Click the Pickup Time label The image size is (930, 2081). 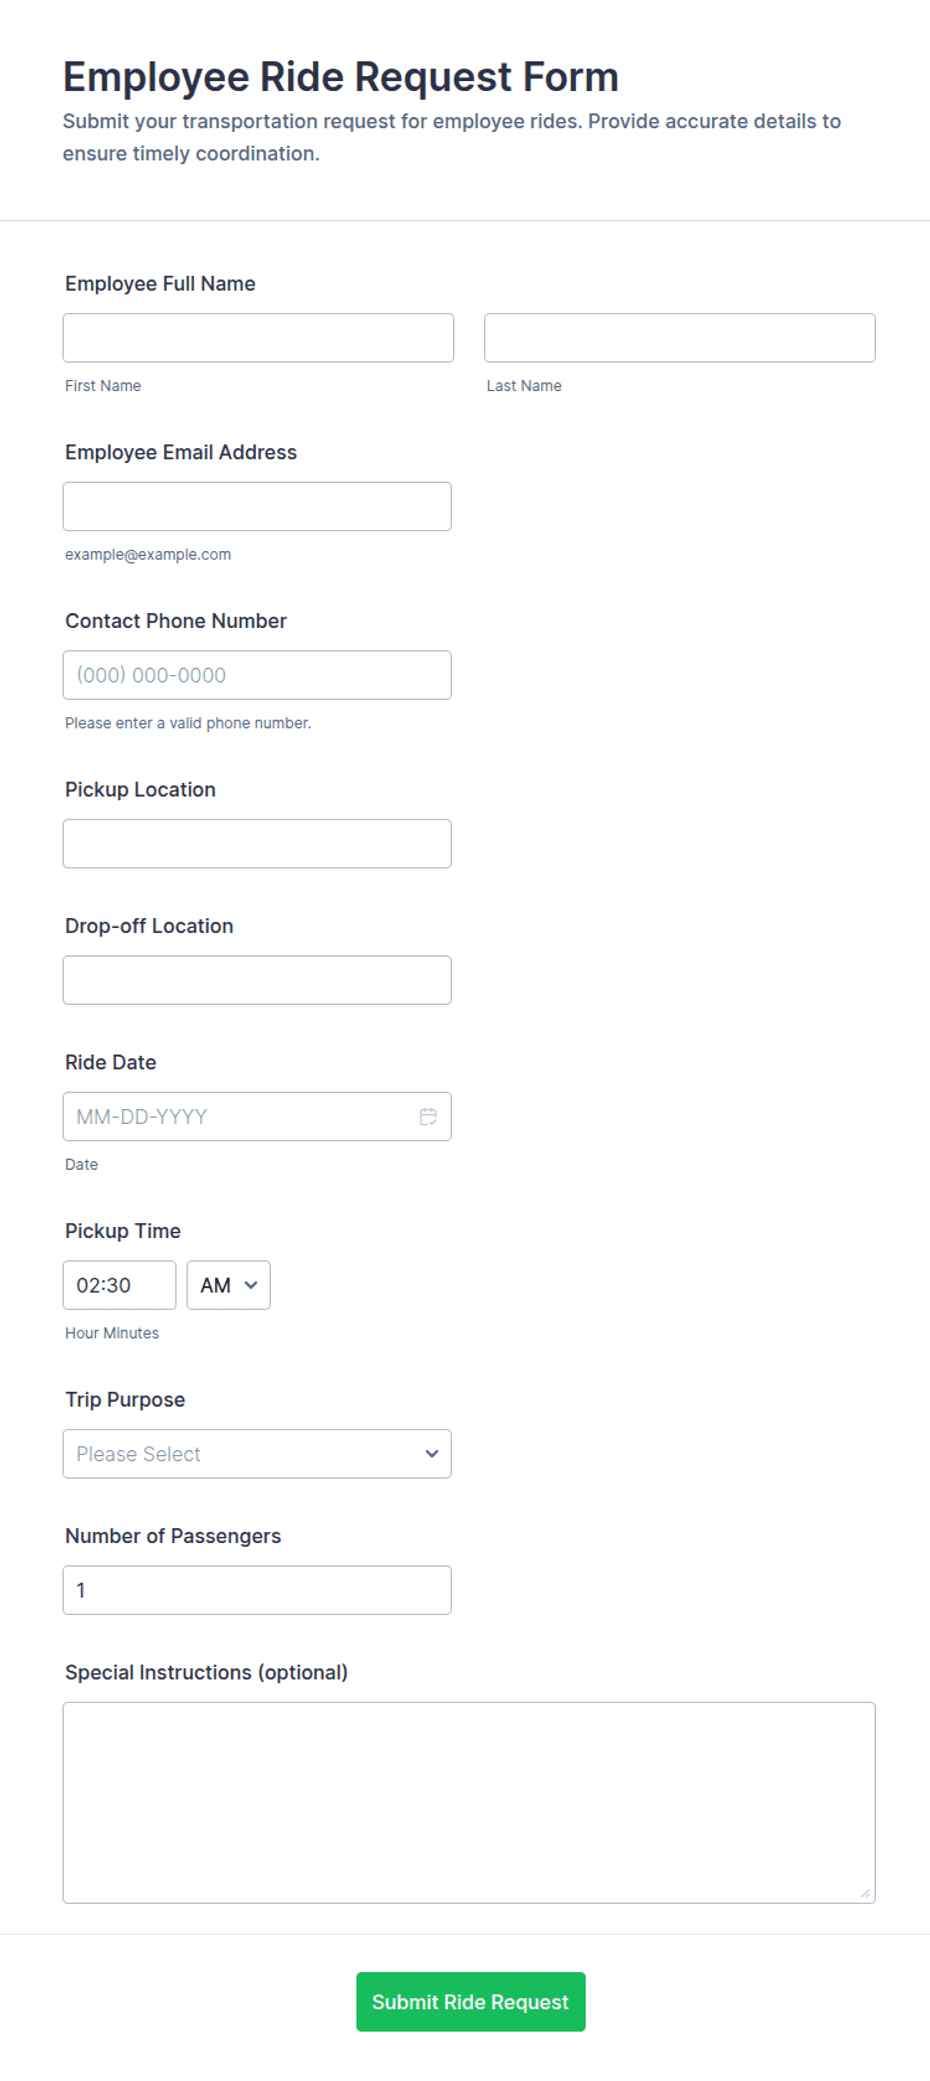(123, 1231)
